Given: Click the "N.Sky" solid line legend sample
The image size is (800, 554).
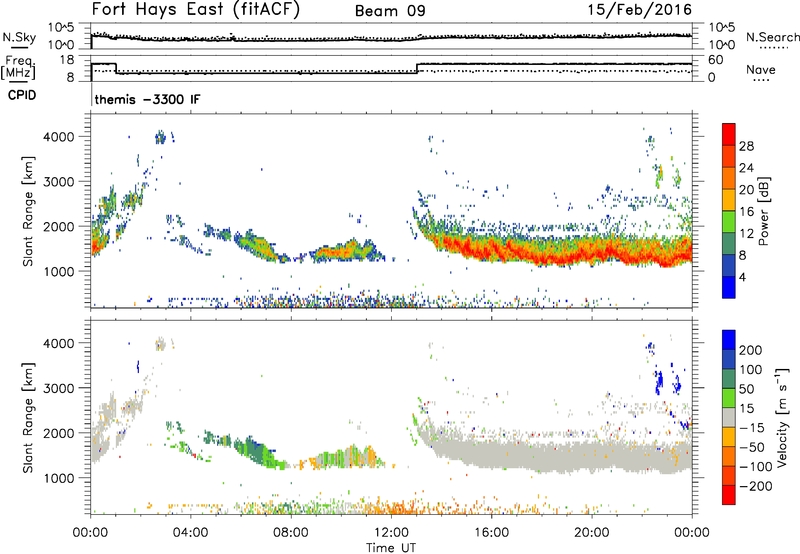Looking at the screenshot, I should tap(19, 47).
